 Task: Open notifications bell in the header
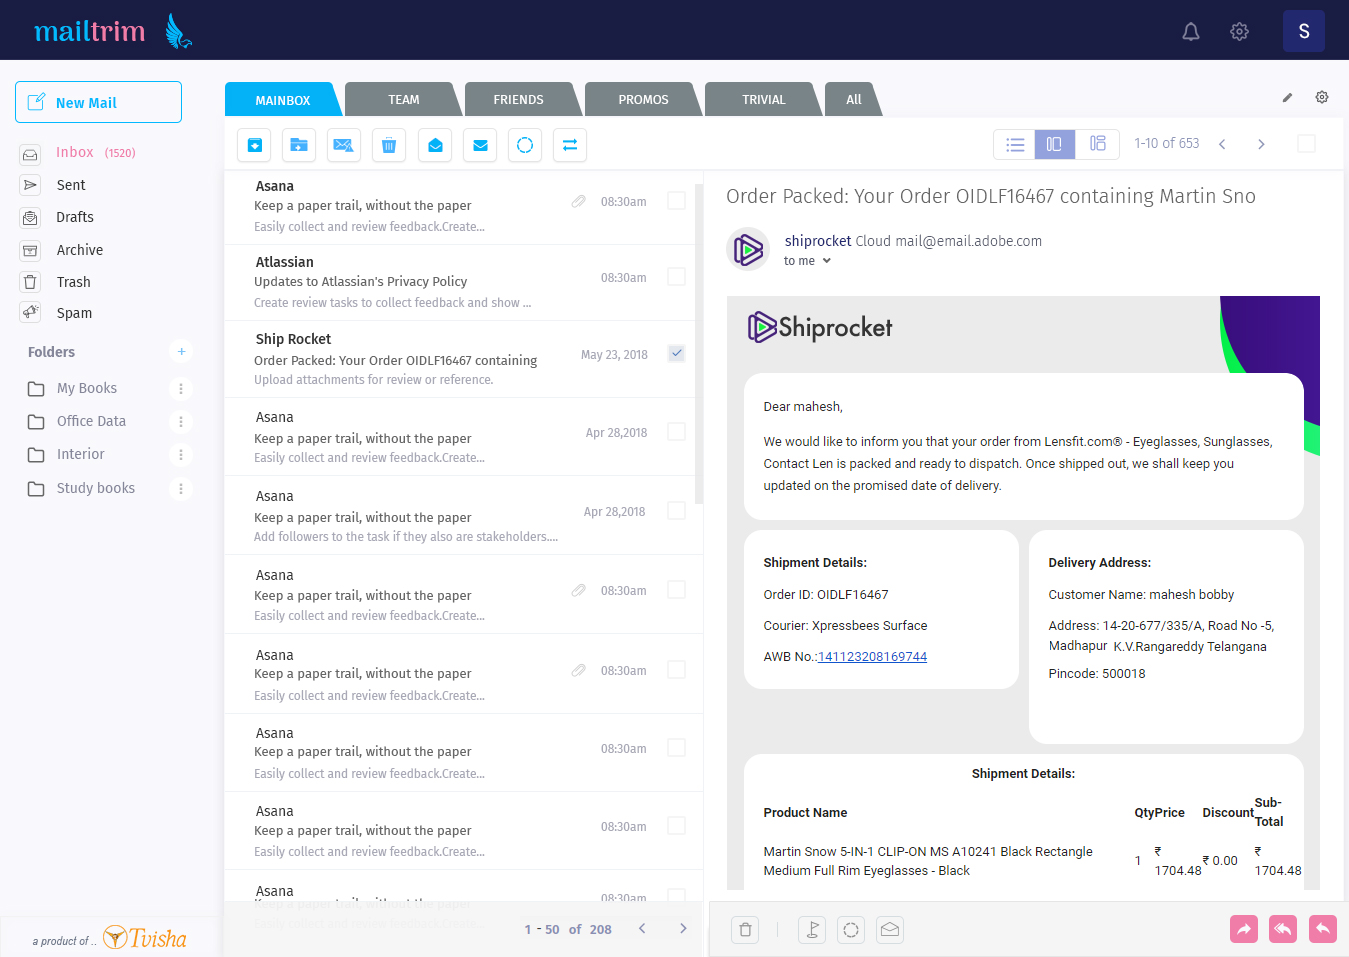pyautogui.click(x=1191, y=32)
